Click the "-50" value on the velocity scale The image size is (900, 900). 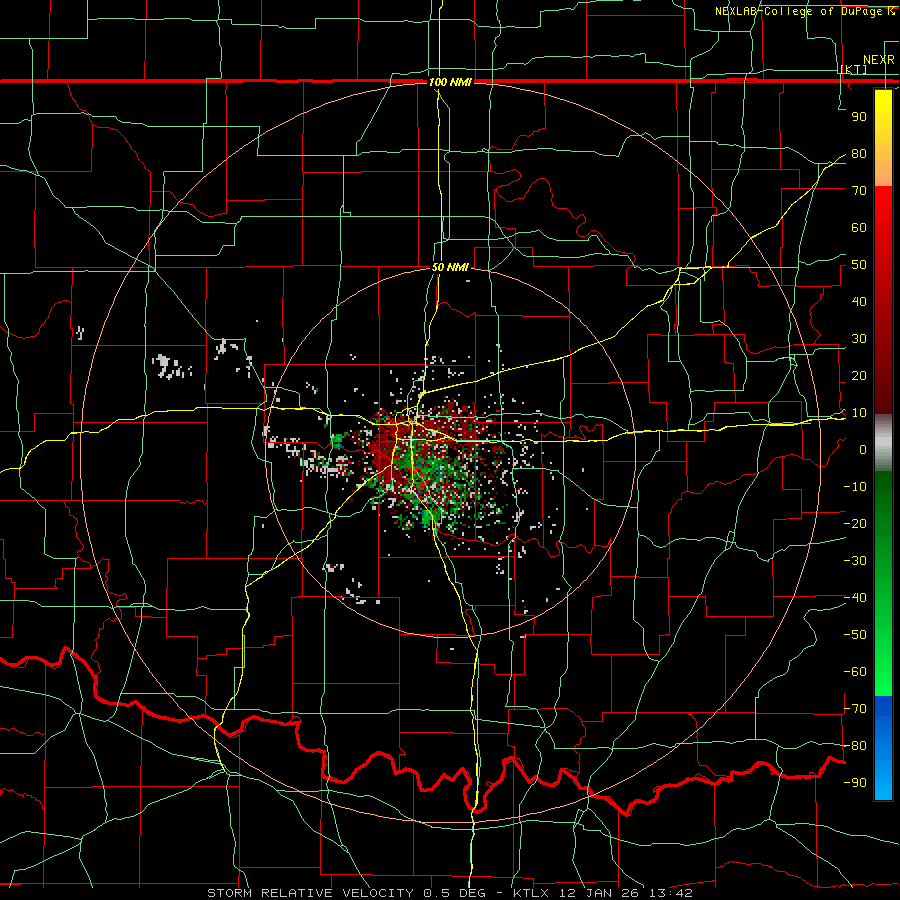(855, 635)
